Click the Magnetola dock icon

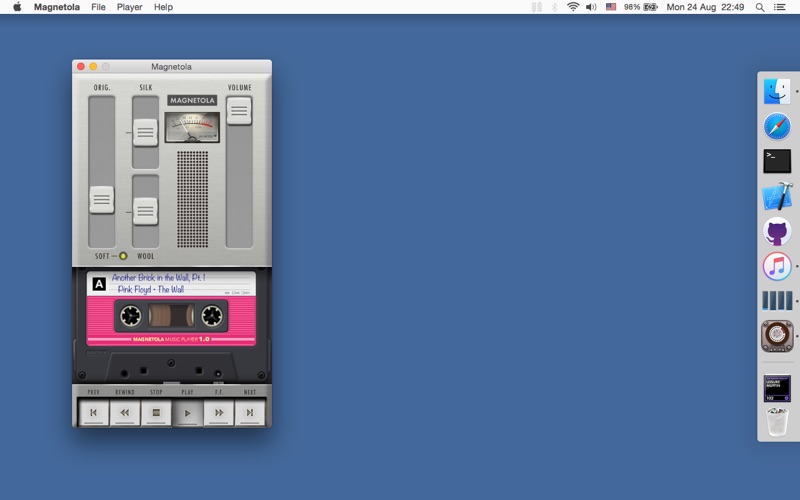777,336
